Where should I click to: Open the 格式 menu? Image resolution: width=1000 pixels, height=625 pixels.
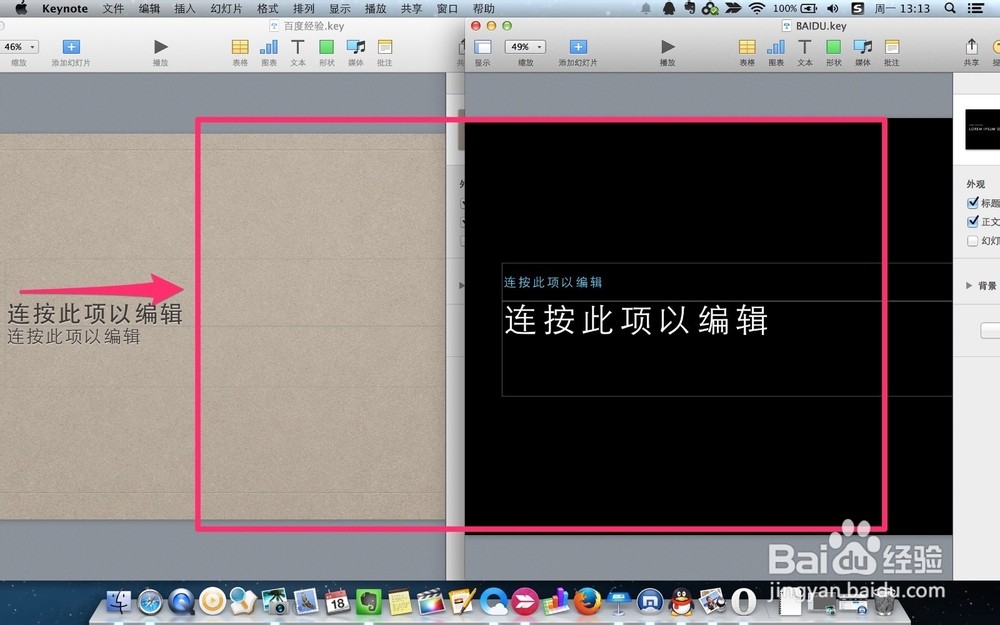pos(268,8)
